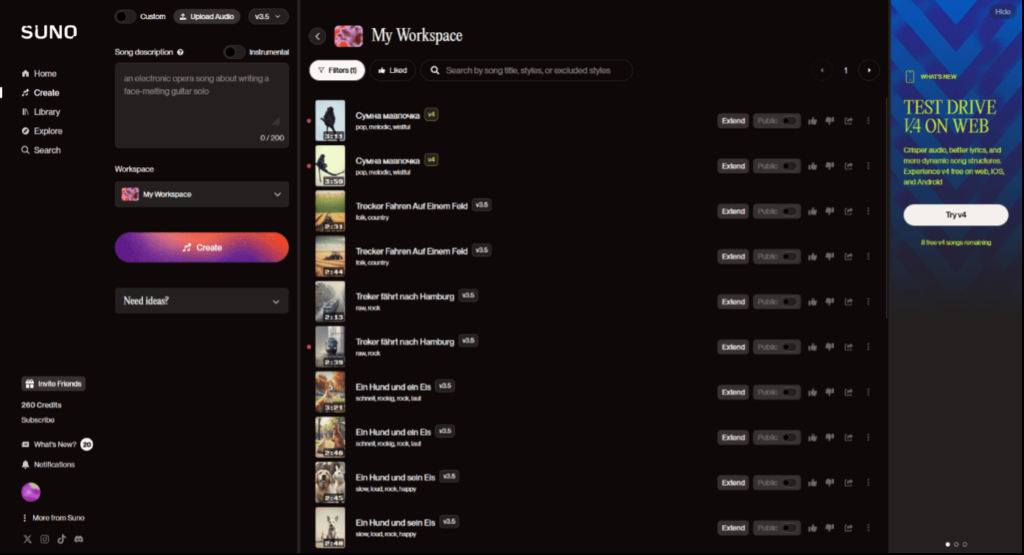This screenshot has width=1024, height=555.
Task: Open the Create page
Action: coord(40,93)
